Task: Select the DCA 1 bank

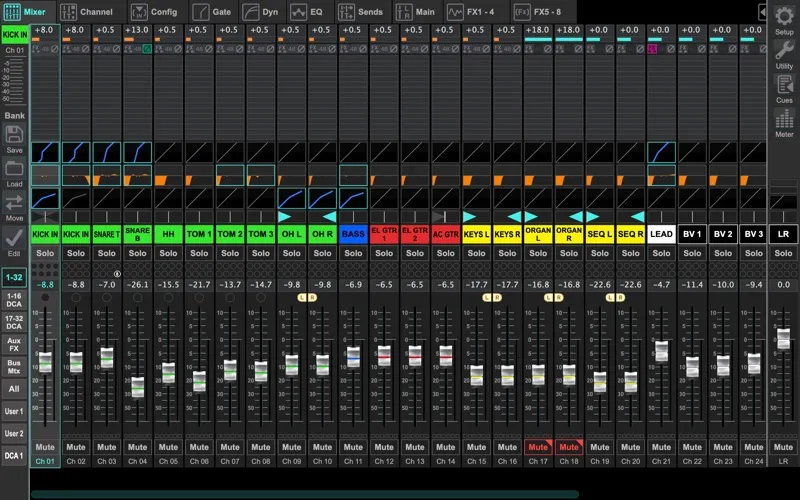Action: click(x=14, y=456)
